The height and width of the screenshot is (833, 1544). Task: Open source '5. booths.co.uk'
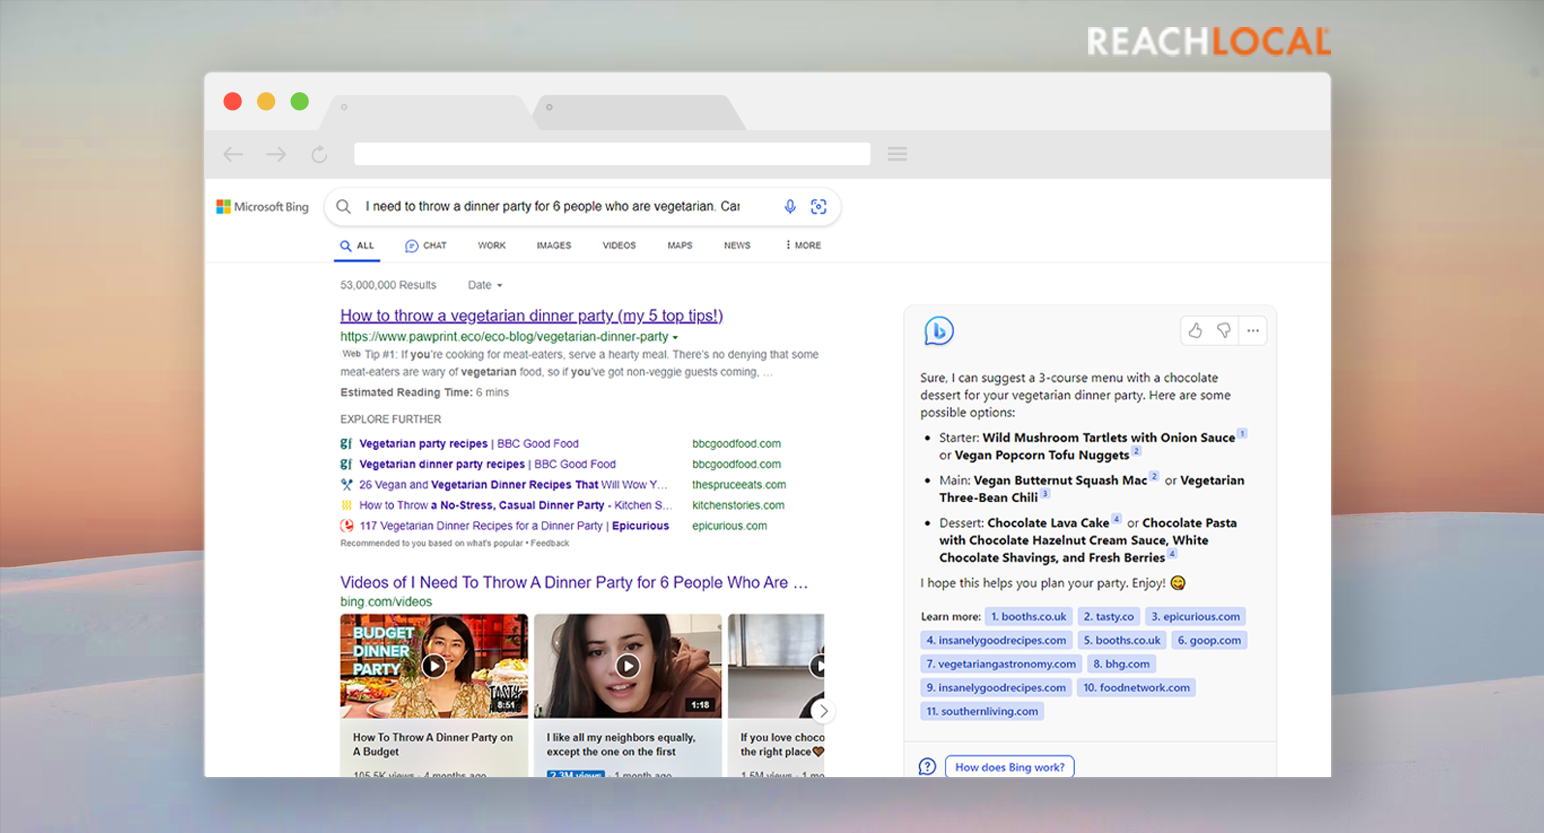click(x=1122, y=640)
